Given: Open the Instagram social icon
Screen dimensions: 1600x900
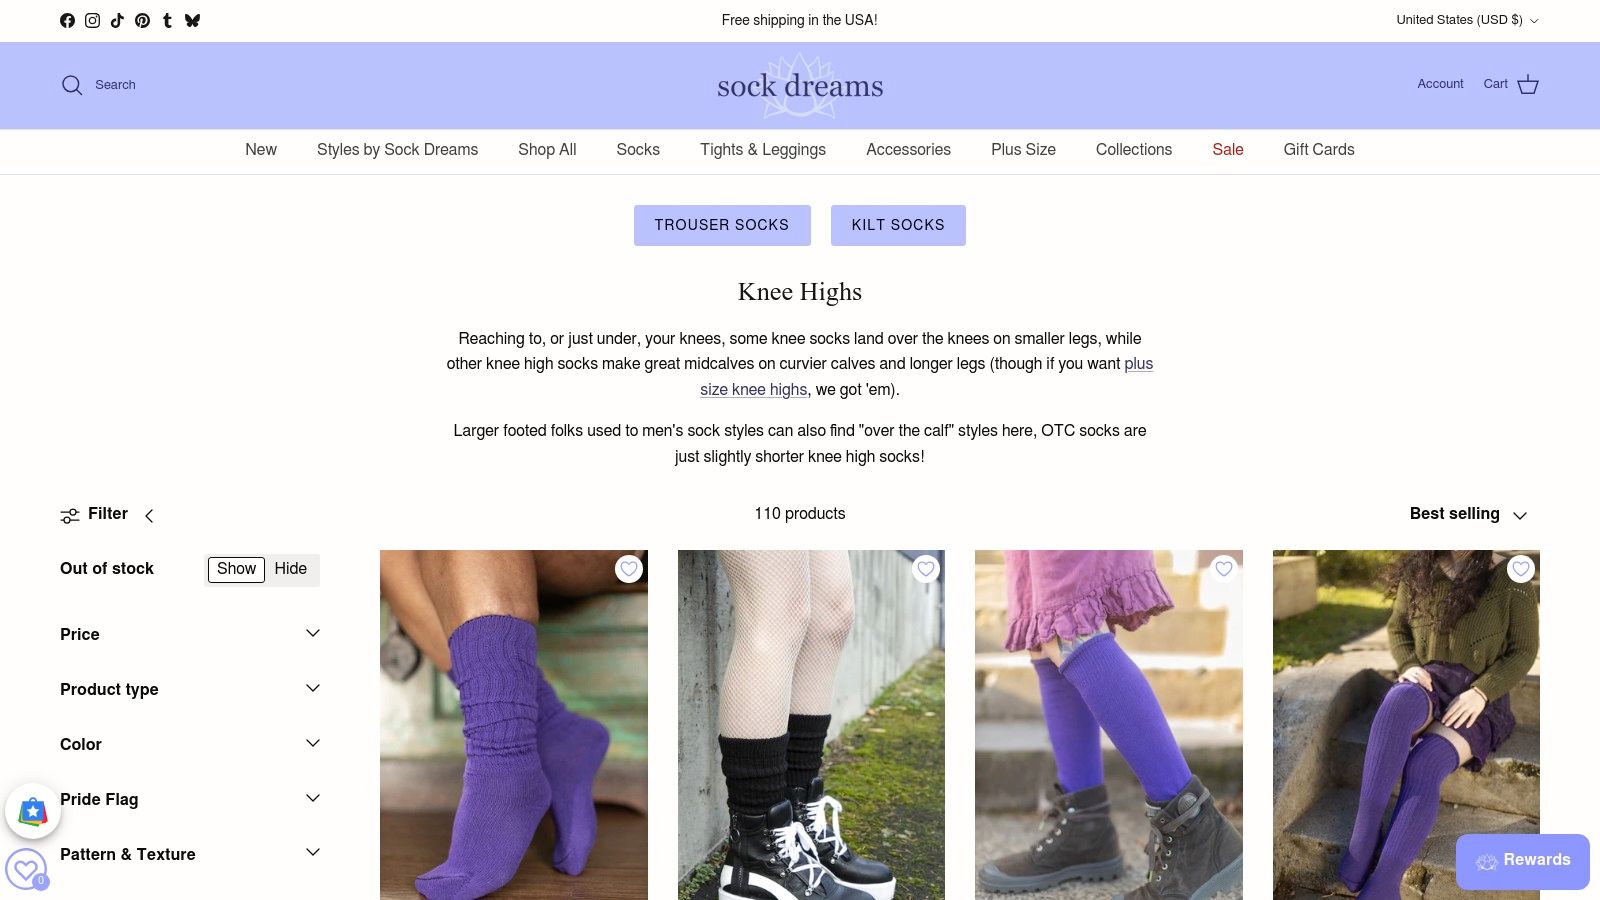Looking at the screenshot, I should point(92,20).
